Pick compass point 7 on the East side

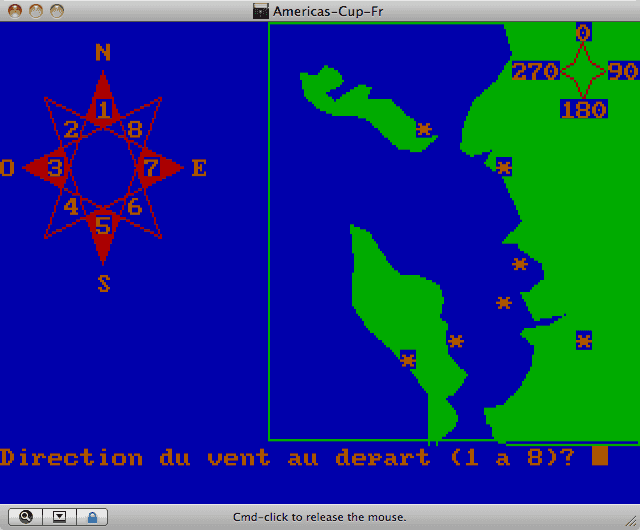point(151,168)
